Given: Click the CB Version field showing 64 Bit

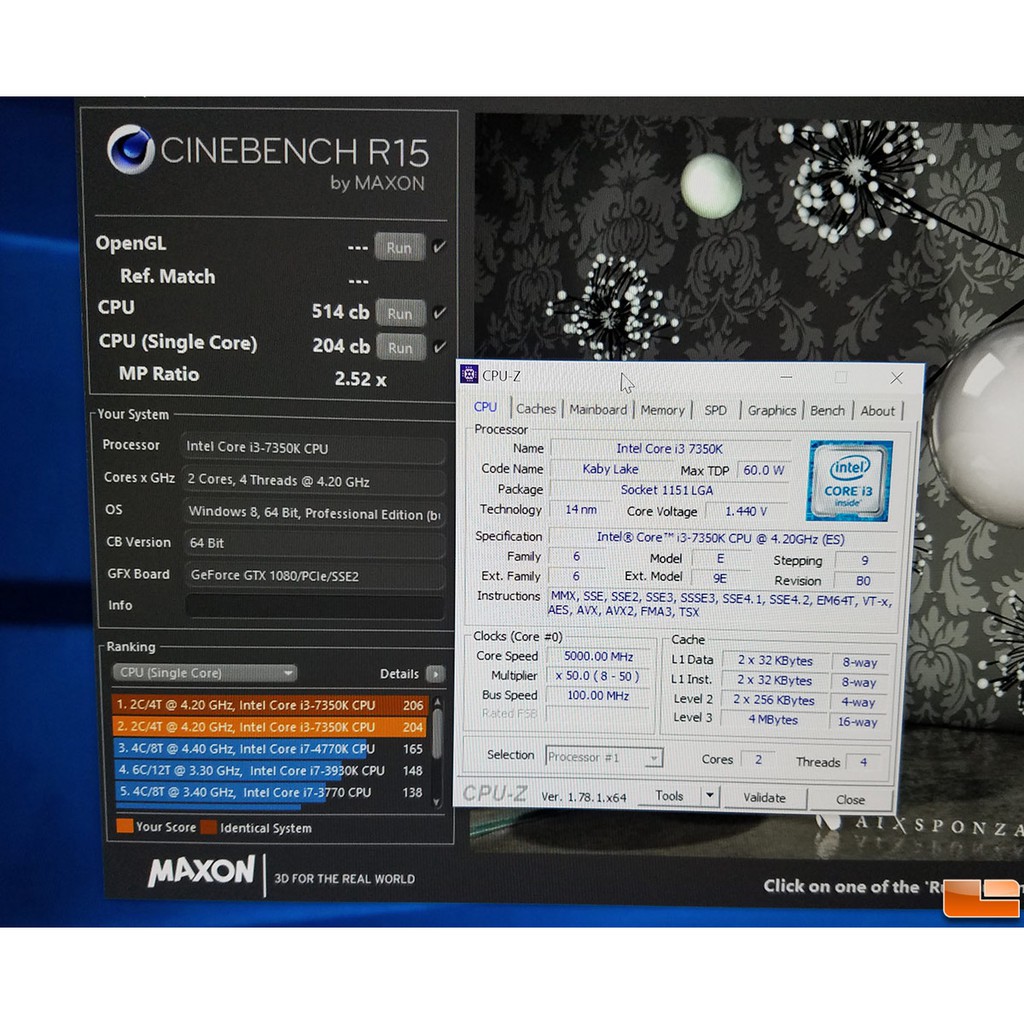Looking at the screenshot, I should pyautogui.click(x=315, y=543).
